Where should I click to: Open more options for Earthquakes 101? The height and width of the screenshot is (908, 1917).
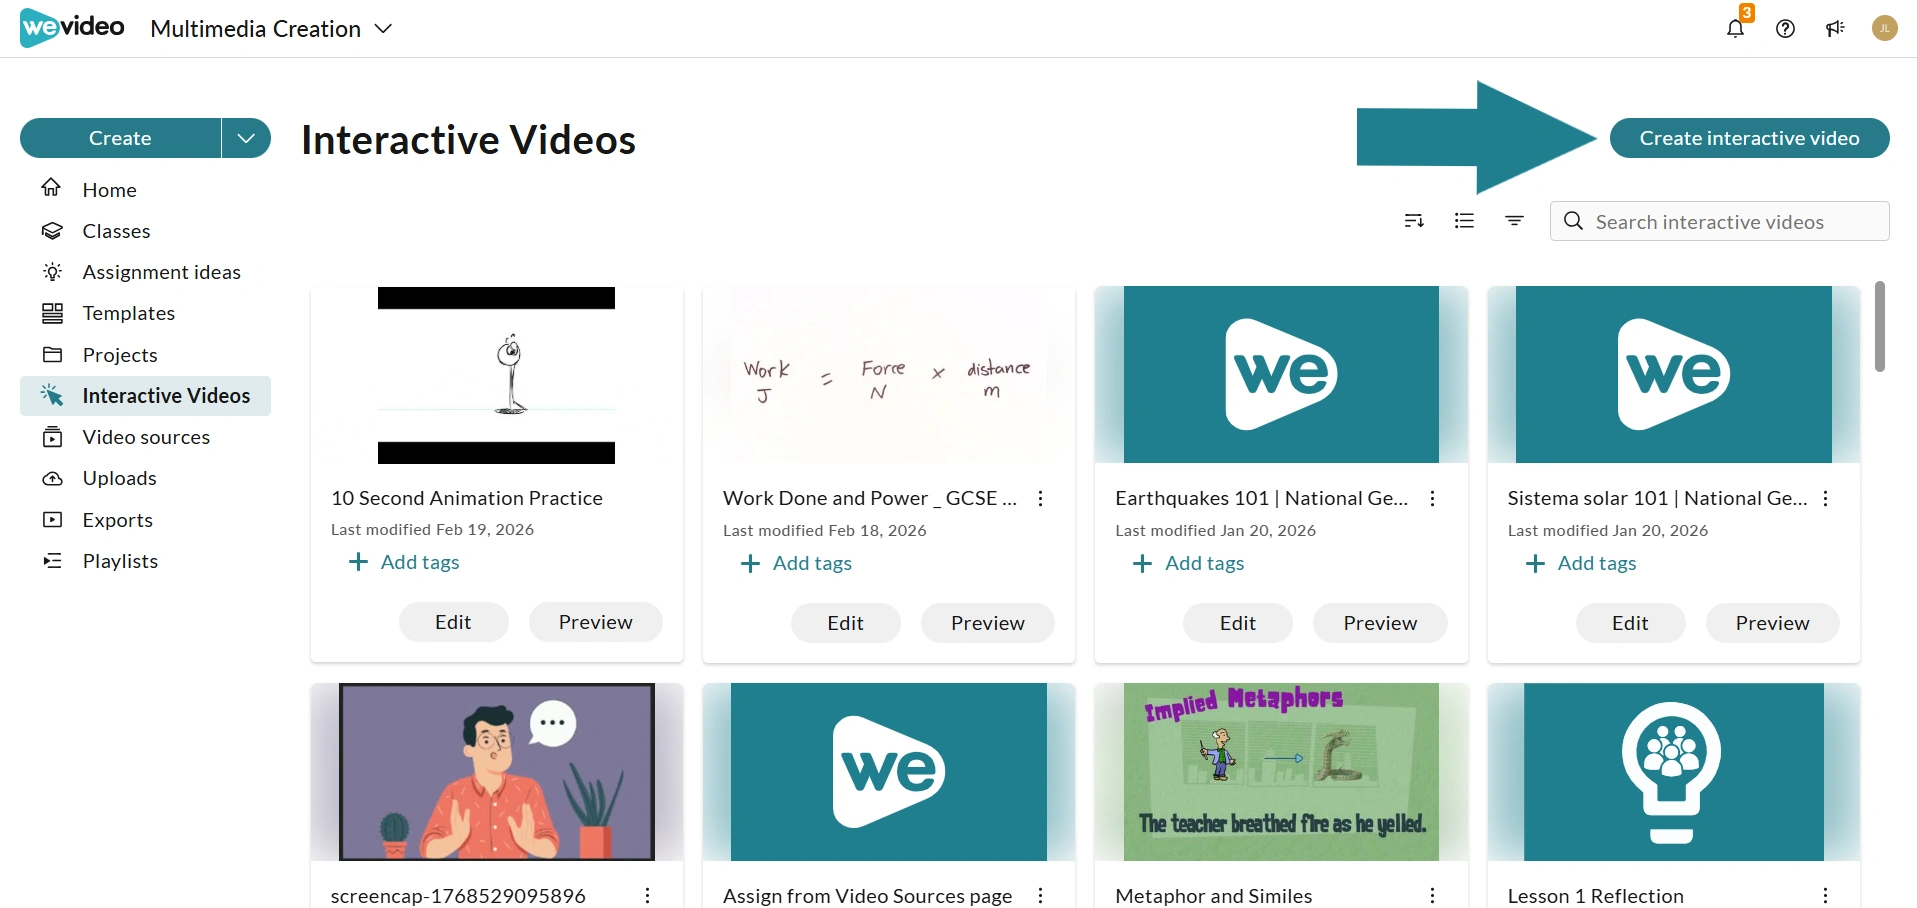[x=1432, y=498]
